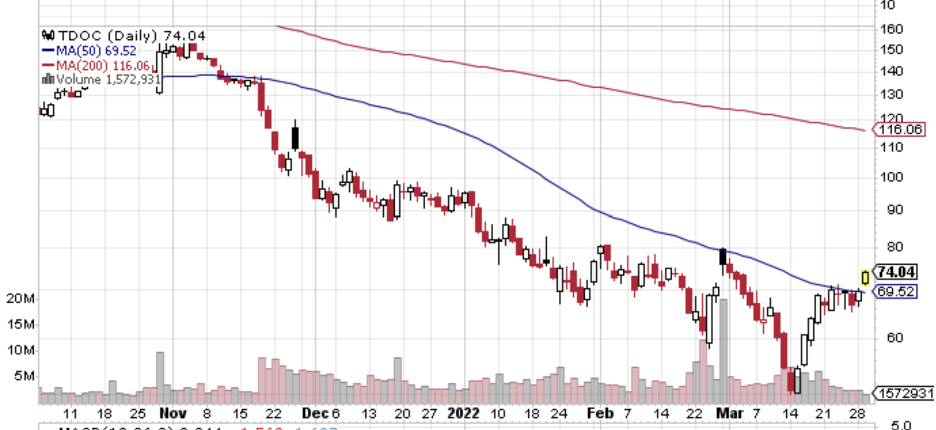Screen dimensions: 936x430
Task: Click the red MA(200) line legend icon
Action: point(48,65)
